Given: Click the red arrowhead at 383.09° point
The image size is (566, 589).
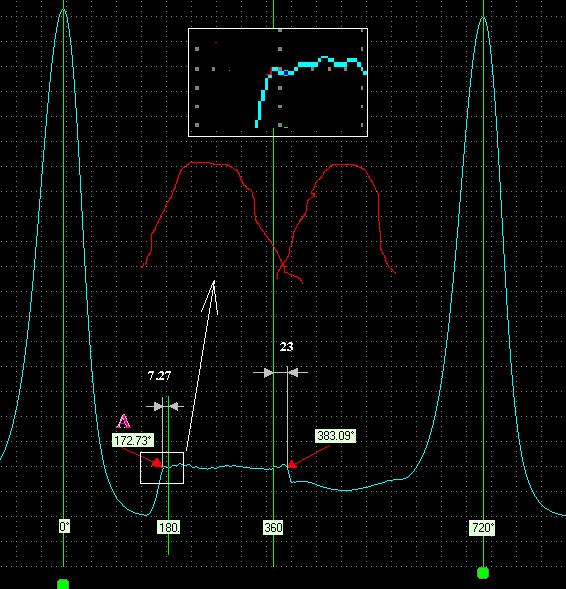Looking at the screenshot, I should click(x=293, y=465).
